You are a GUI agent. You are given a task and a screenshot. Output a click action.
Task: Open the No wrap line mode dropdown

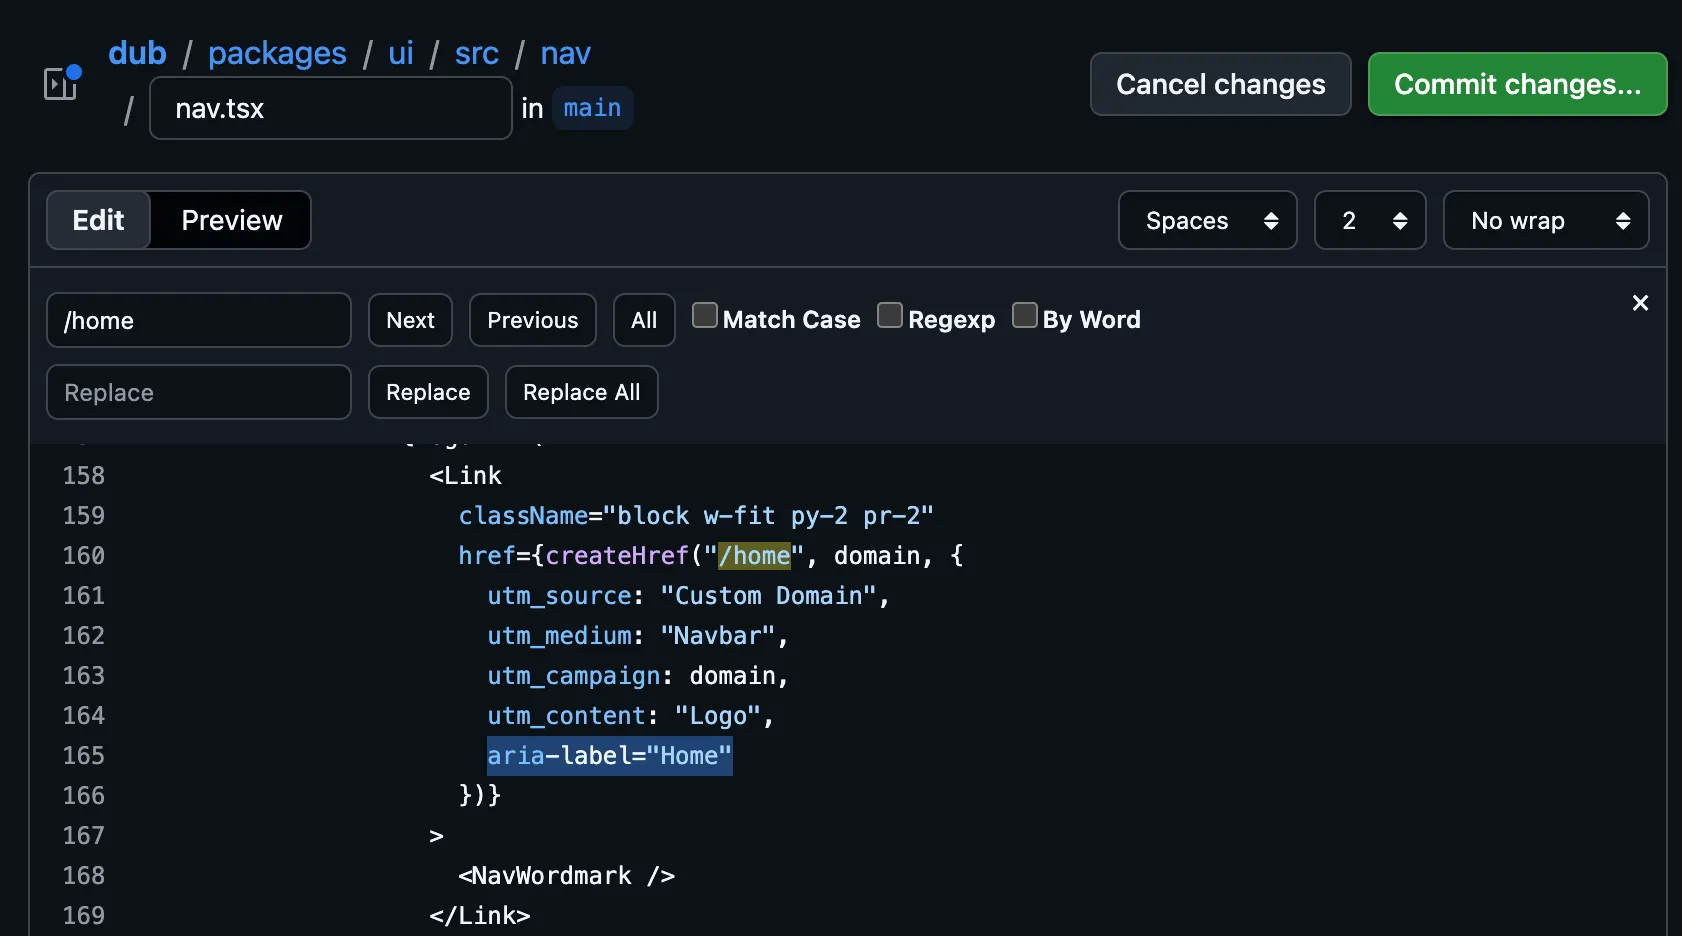tap(1546, 220)
